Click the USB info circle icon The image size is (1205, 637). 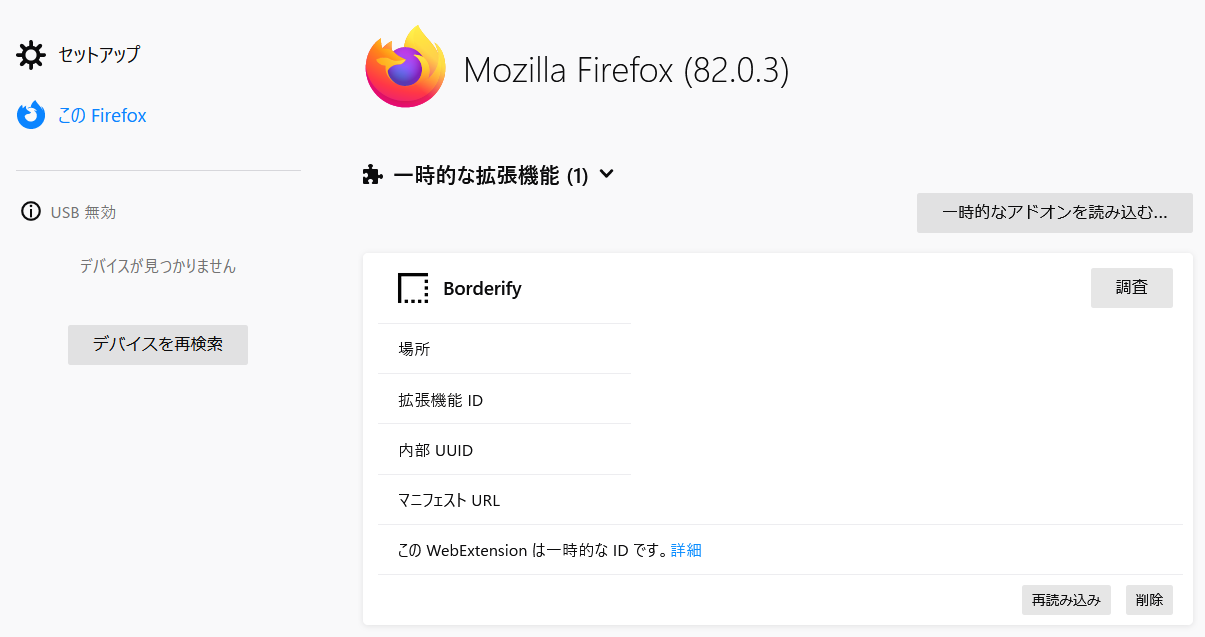tap(31, 212)
